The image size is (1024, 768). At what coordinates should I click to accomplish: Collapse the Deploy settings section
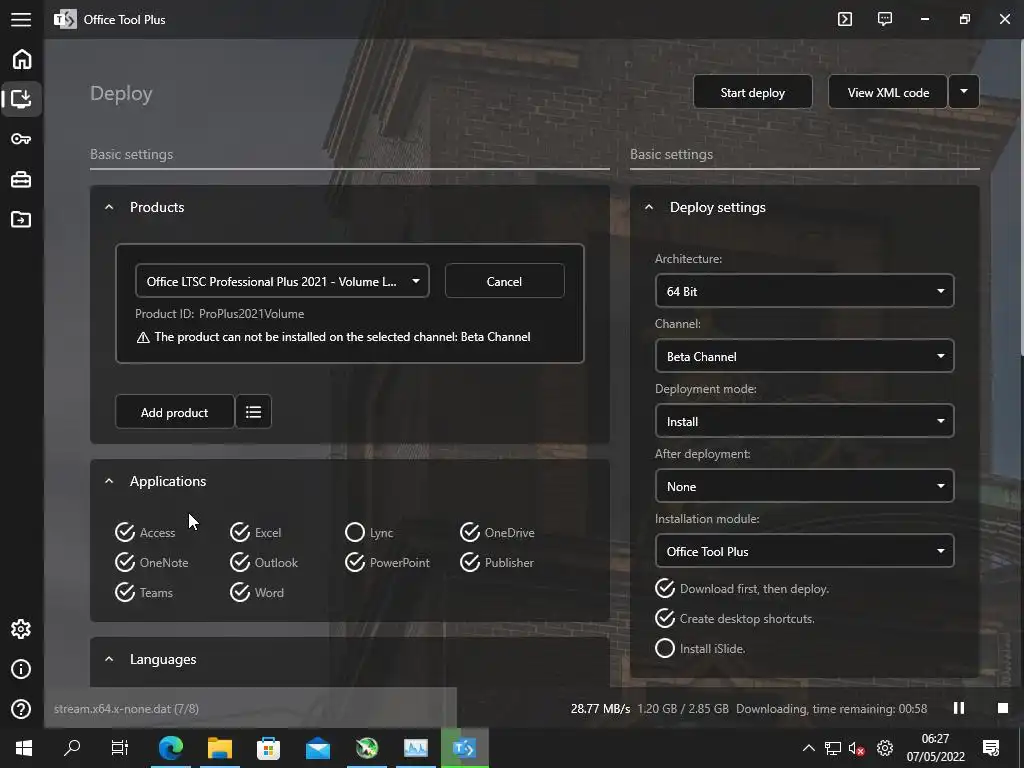pos(648,207)
